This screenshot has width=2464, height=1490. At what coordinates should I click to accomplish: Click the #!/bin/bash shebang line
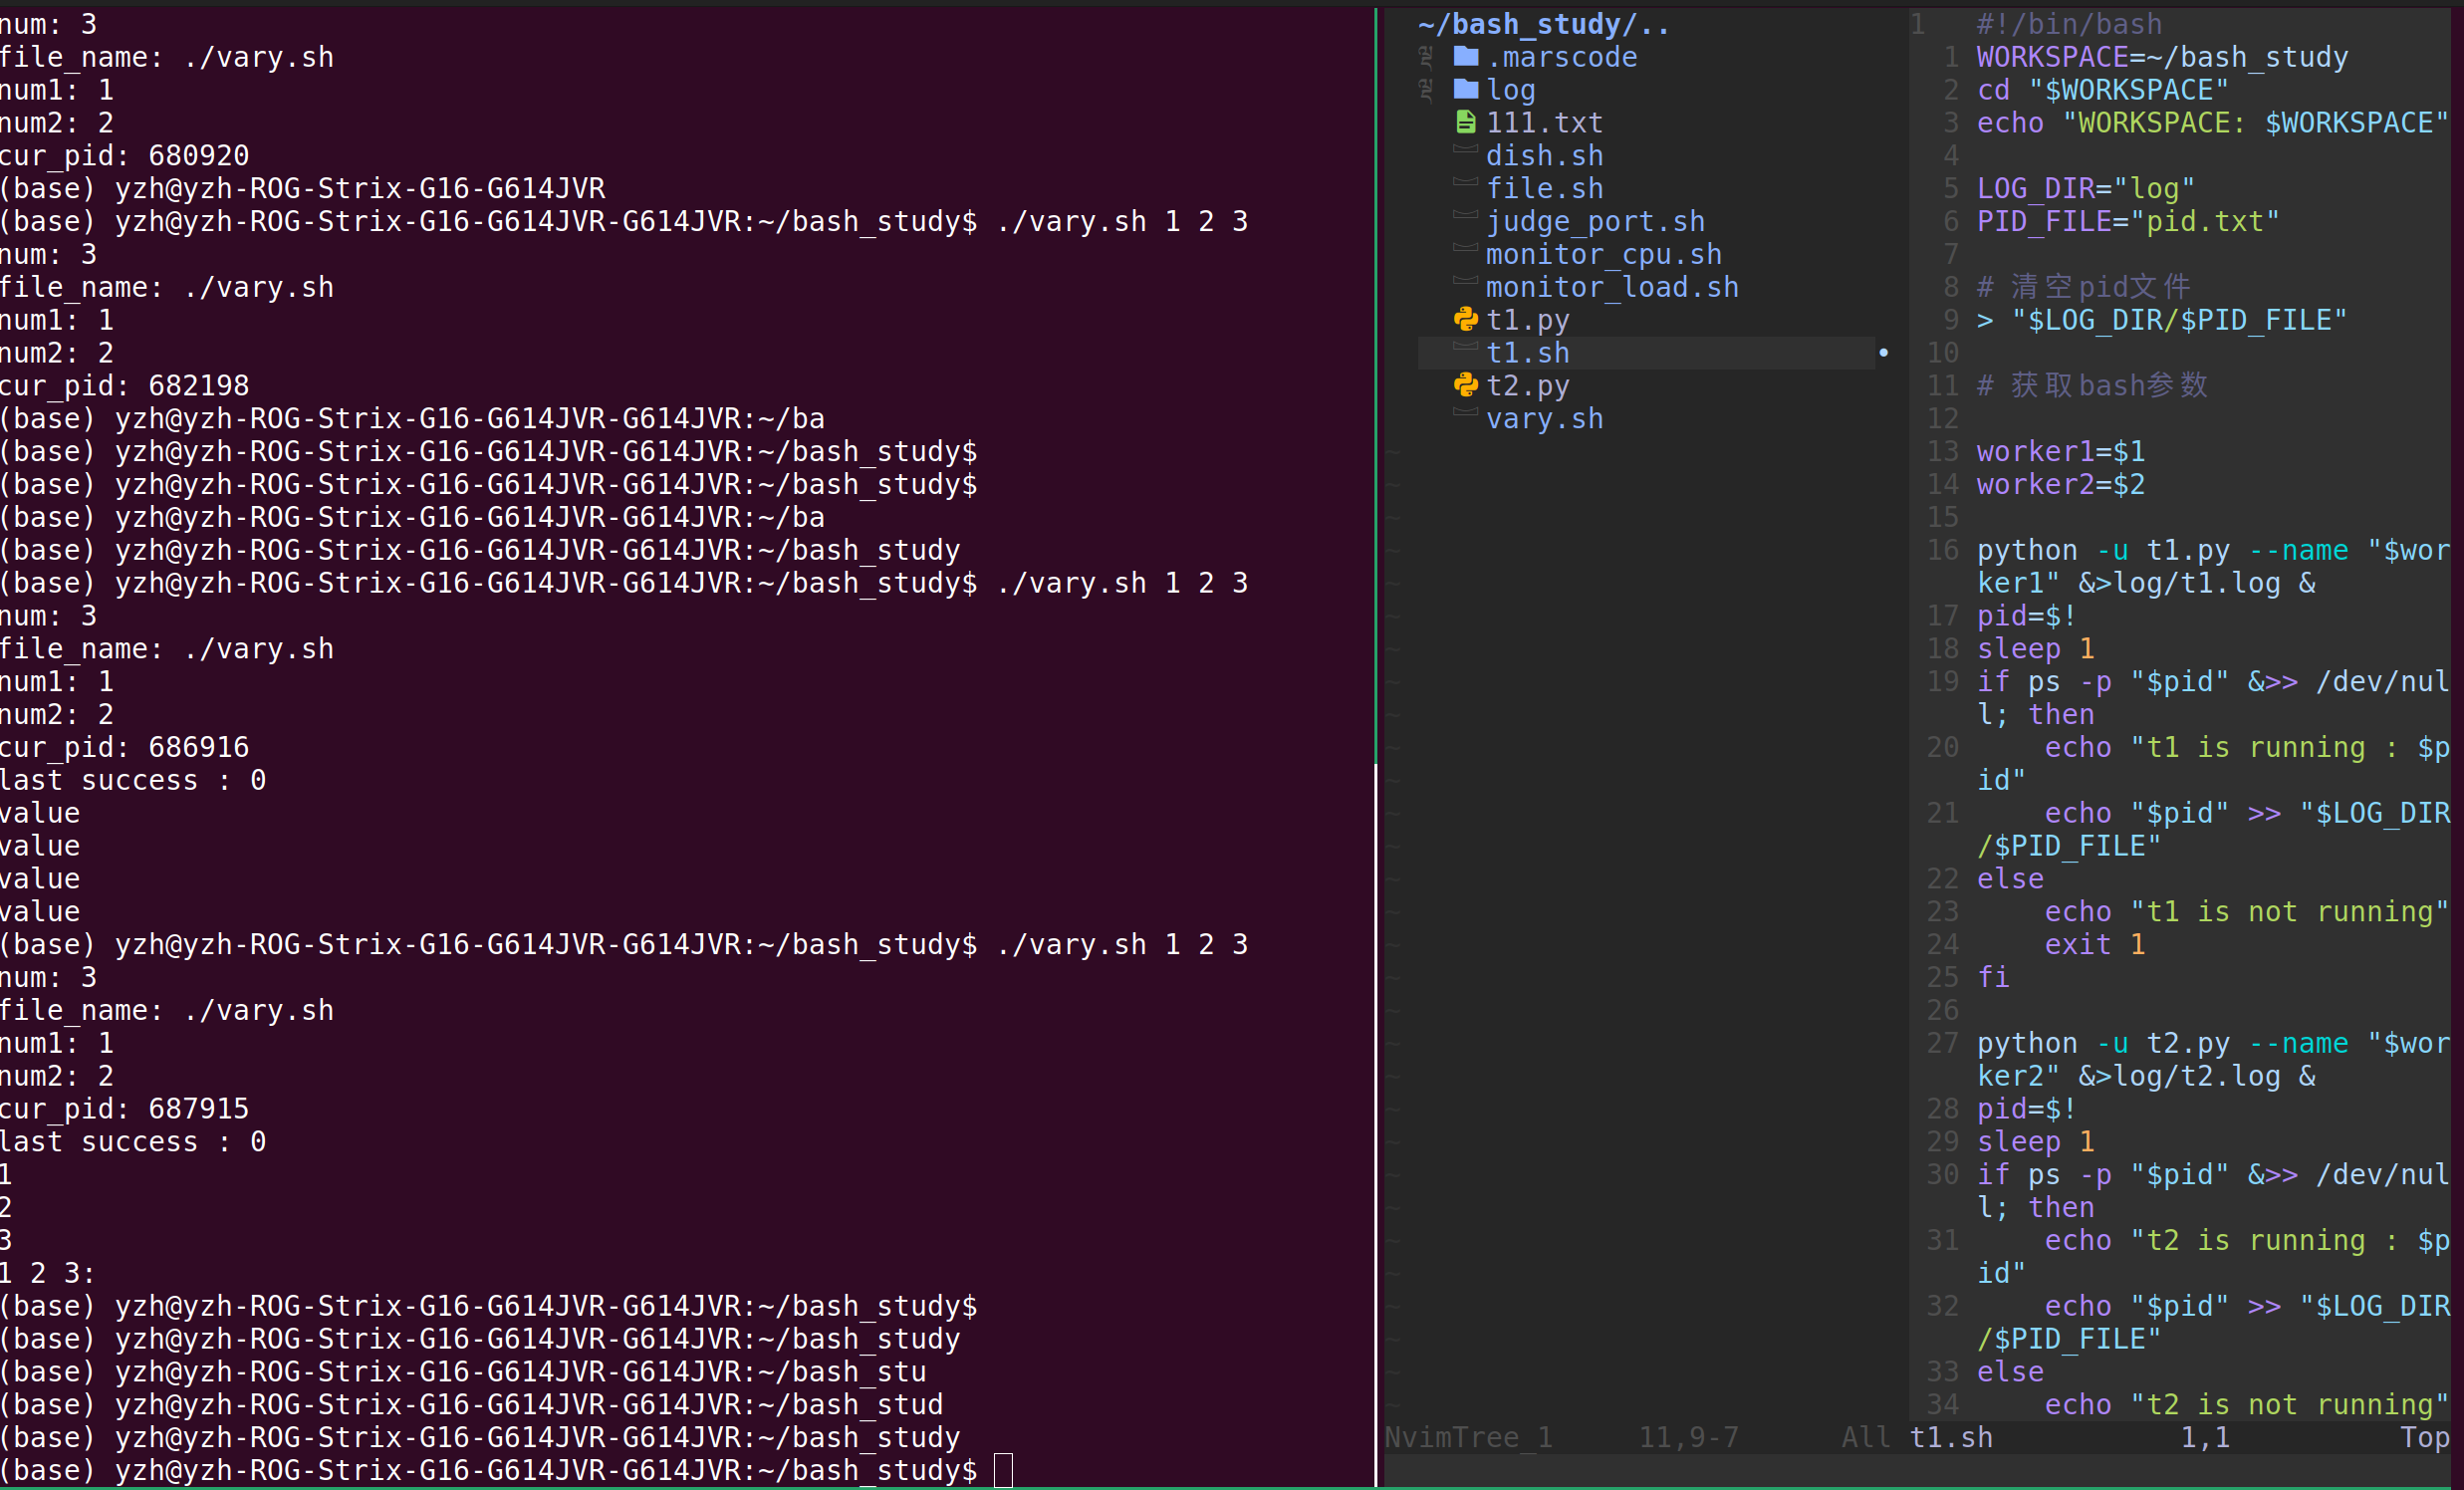[x=2069, y=24]
